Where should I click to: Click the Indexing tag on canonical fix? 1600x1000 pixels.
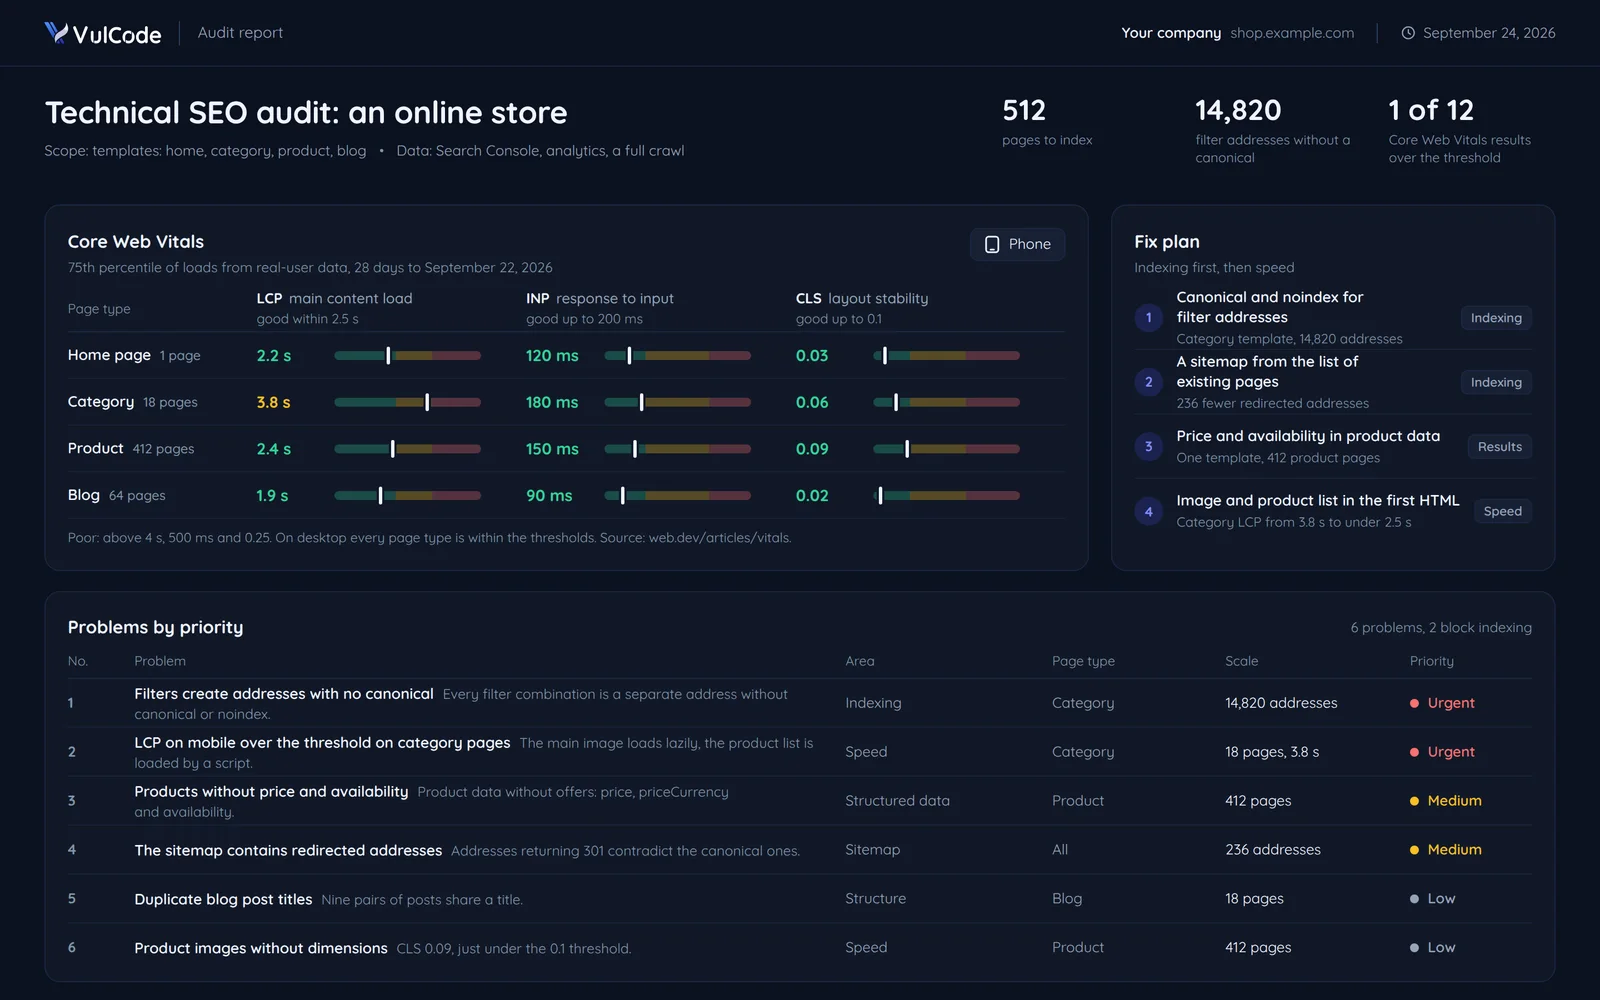(x=1496, y=318)
